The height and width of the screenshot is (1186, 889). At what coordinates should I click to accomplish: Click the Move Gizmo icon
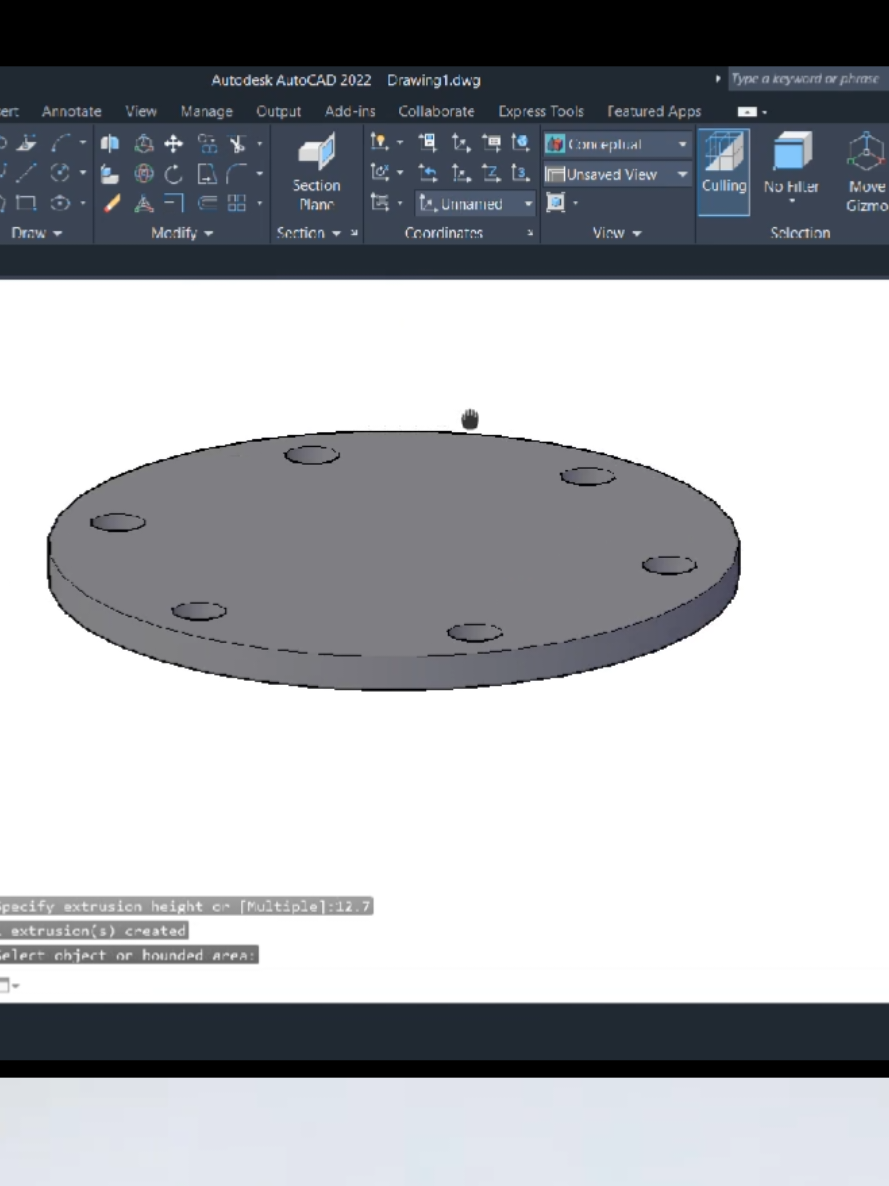pyautogui.click(x=866, y=172)
